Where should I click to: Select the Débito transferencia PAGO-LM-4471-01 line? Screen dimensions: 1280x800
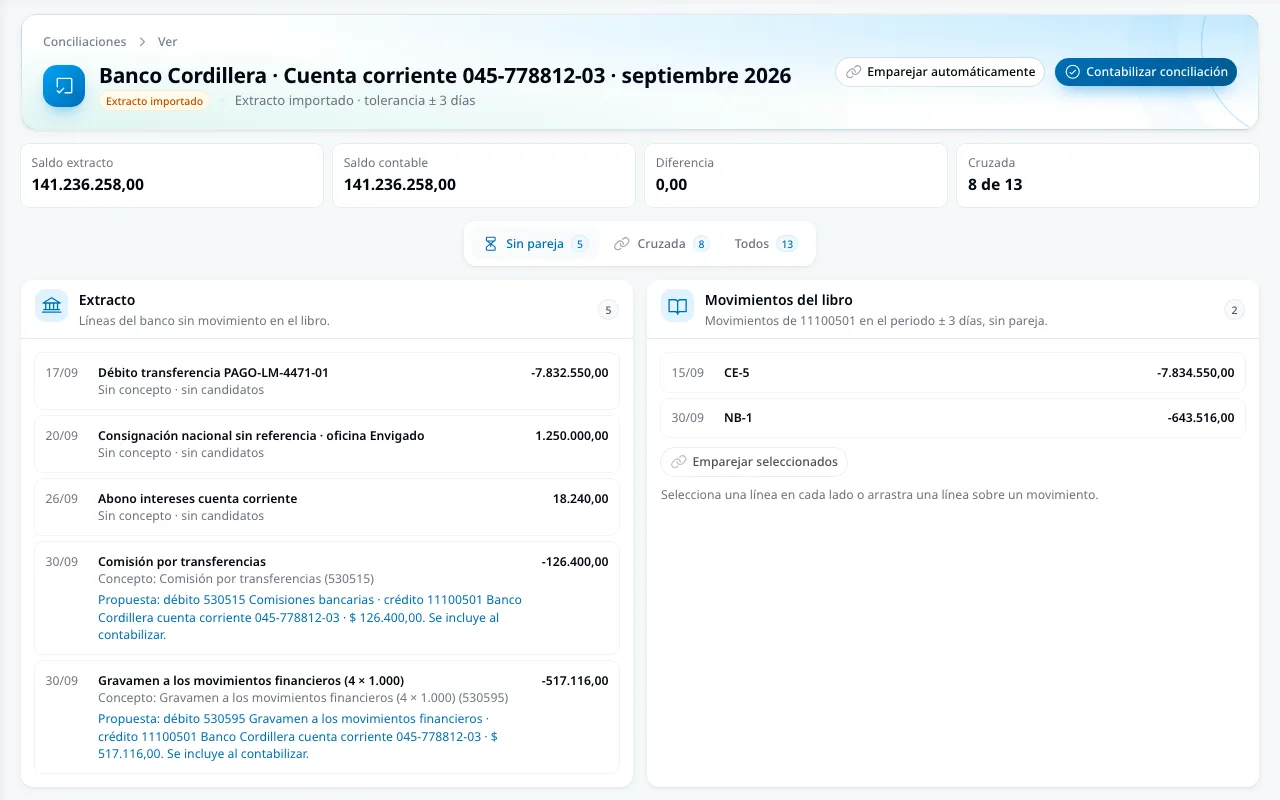(x=327, y=381)
